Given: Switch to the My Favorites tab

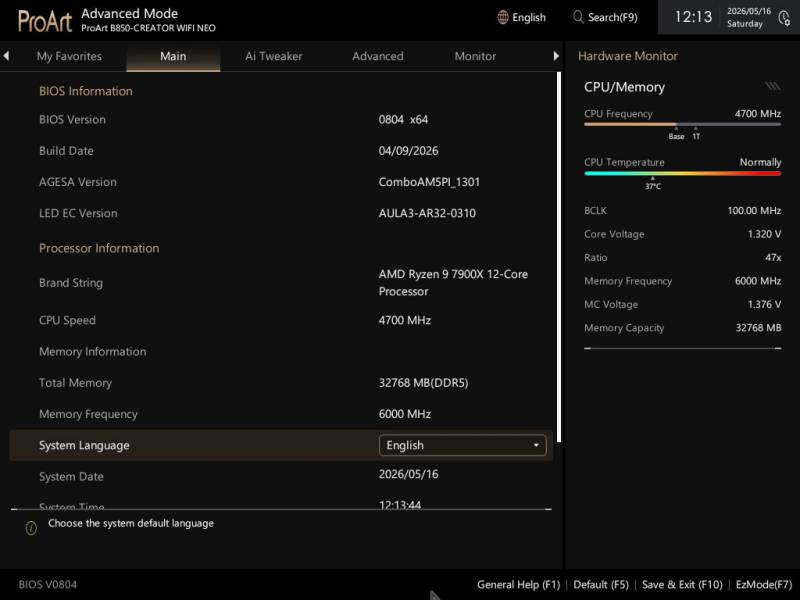Looking at the screenshot, I should (69, 56).
